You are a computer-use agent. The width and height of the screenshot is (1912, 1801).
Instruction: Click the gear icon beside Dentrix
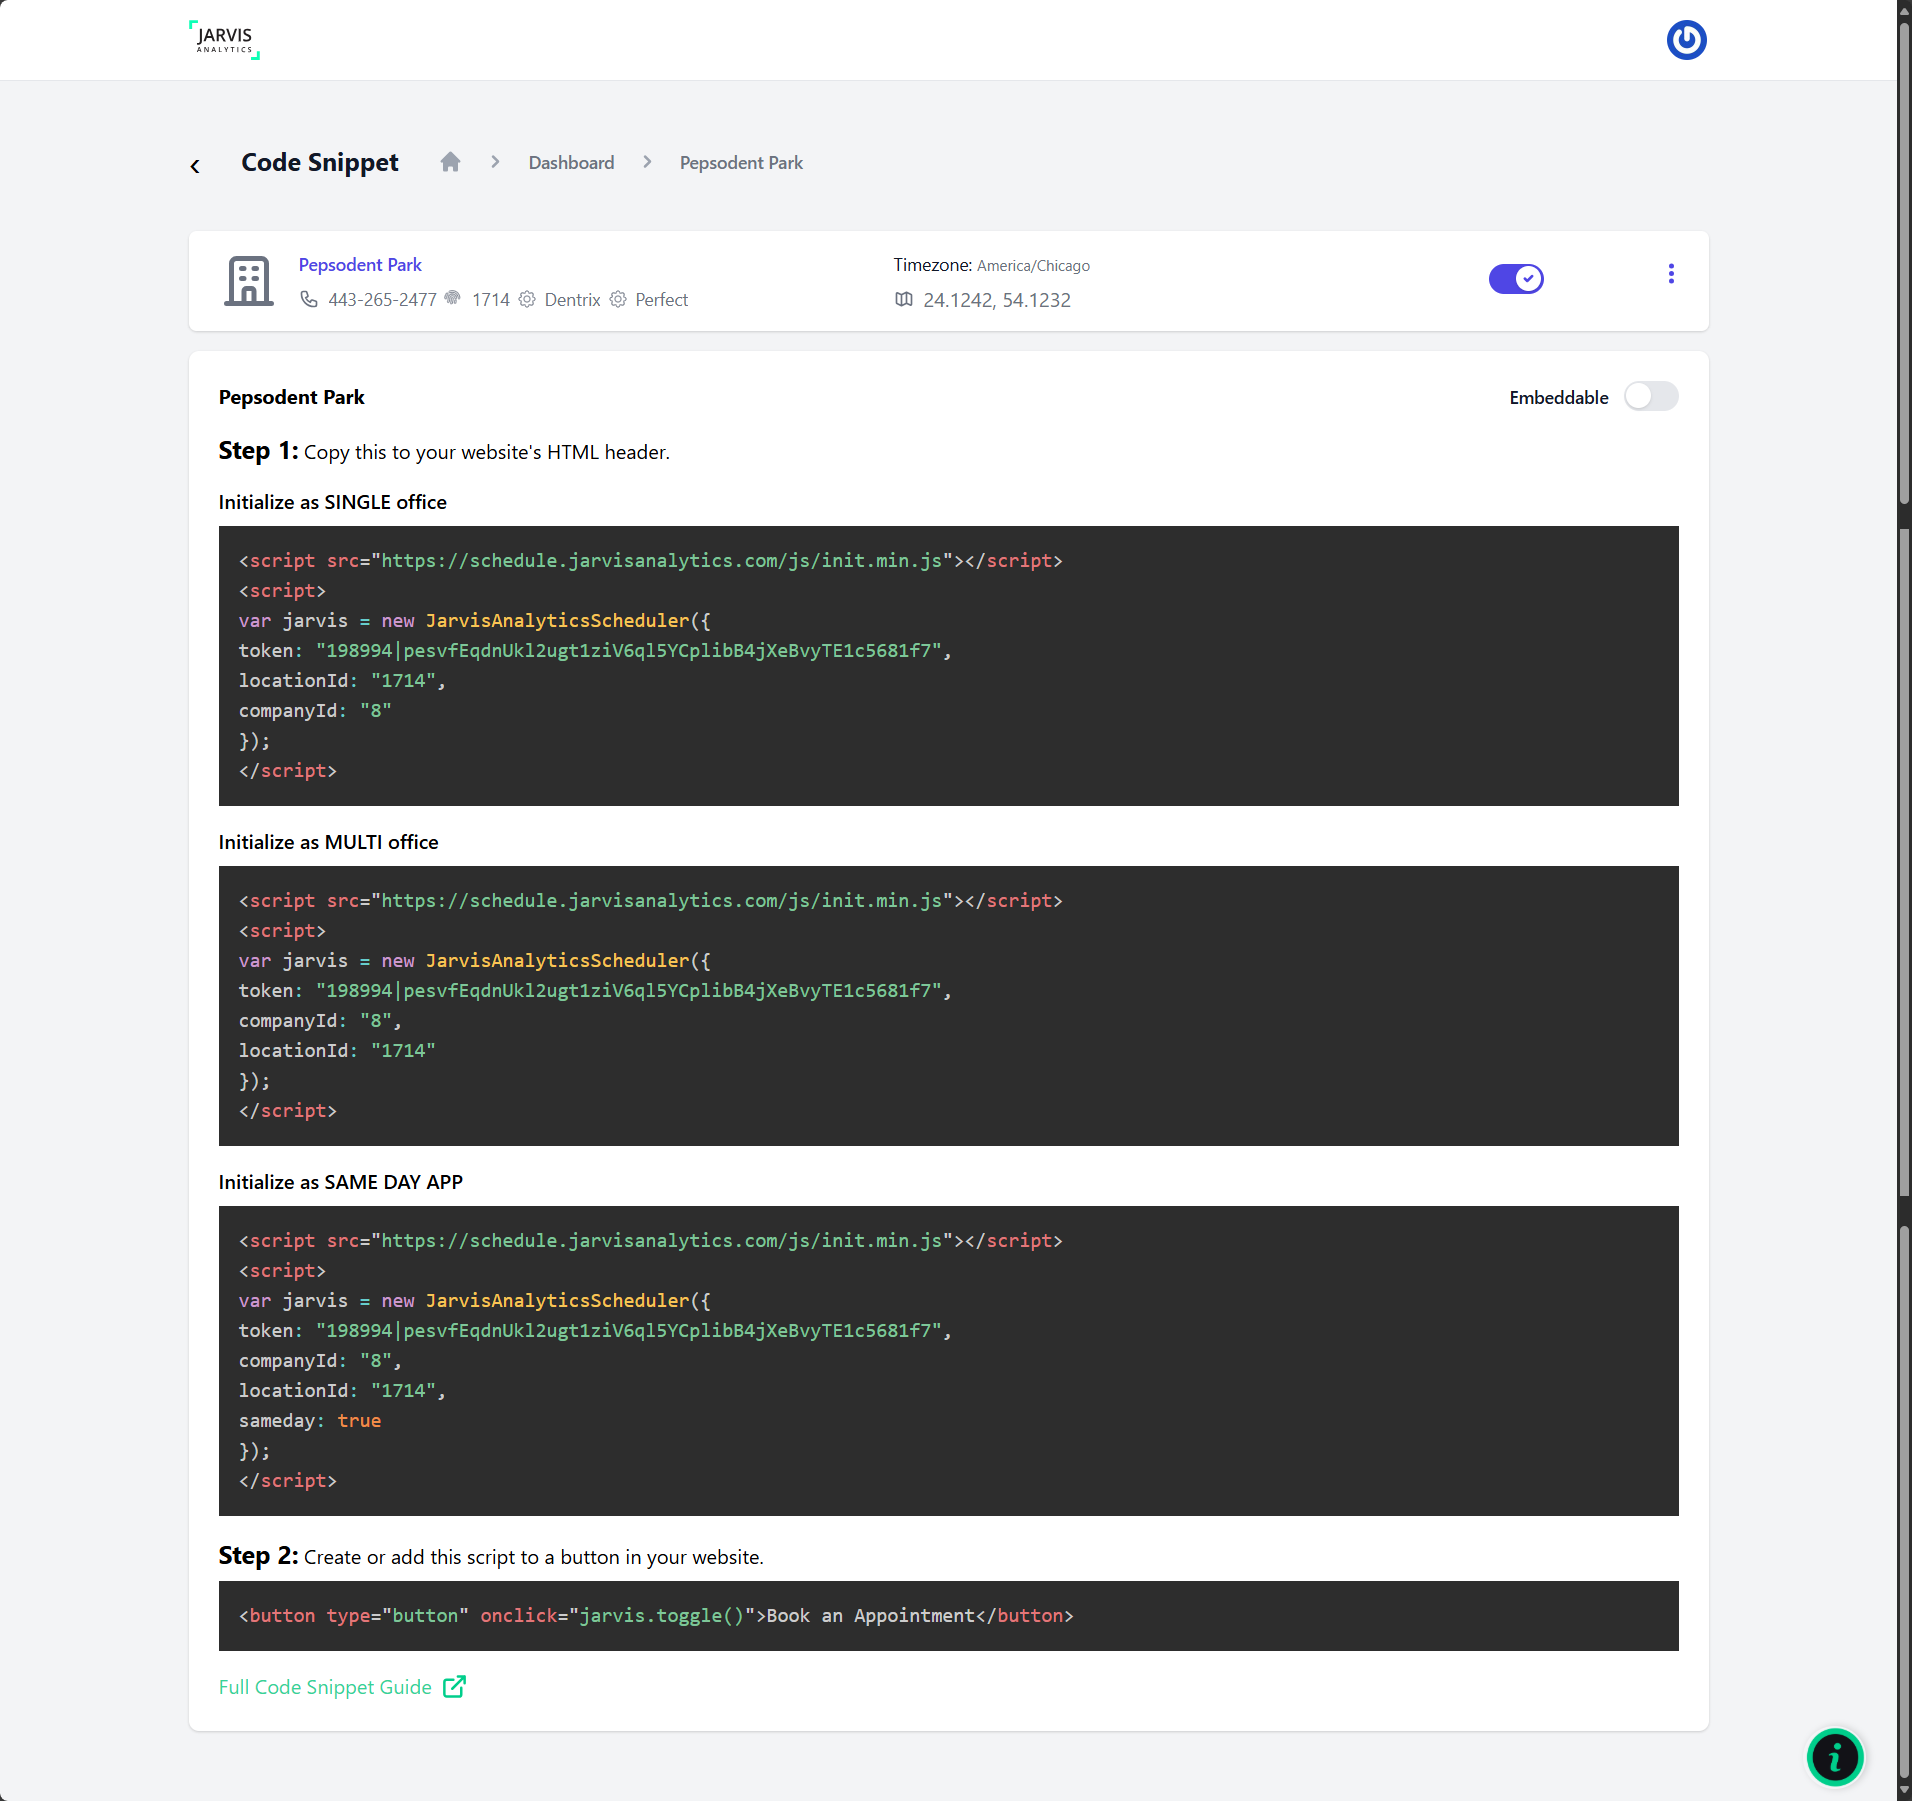tap(527, 299)
